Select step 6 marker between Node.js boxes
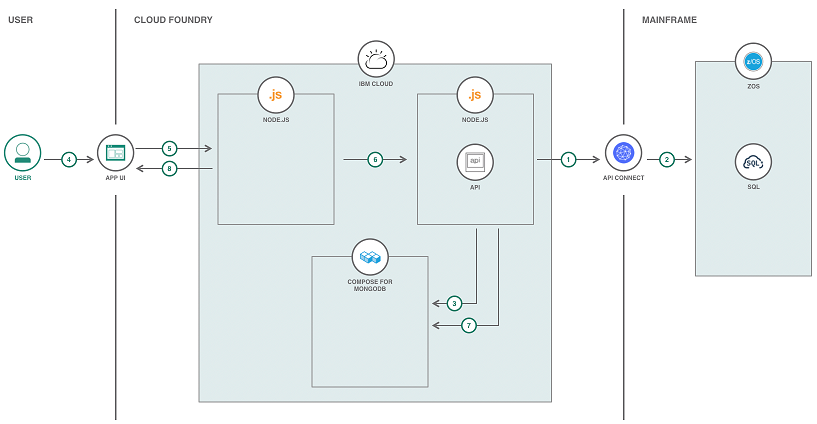The width and height of the screenshot is (817, 424). point(375,159)
